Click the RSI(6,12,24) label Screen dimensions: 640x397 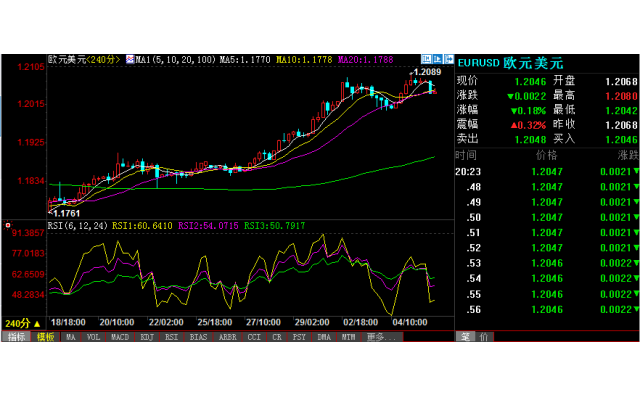78,226
